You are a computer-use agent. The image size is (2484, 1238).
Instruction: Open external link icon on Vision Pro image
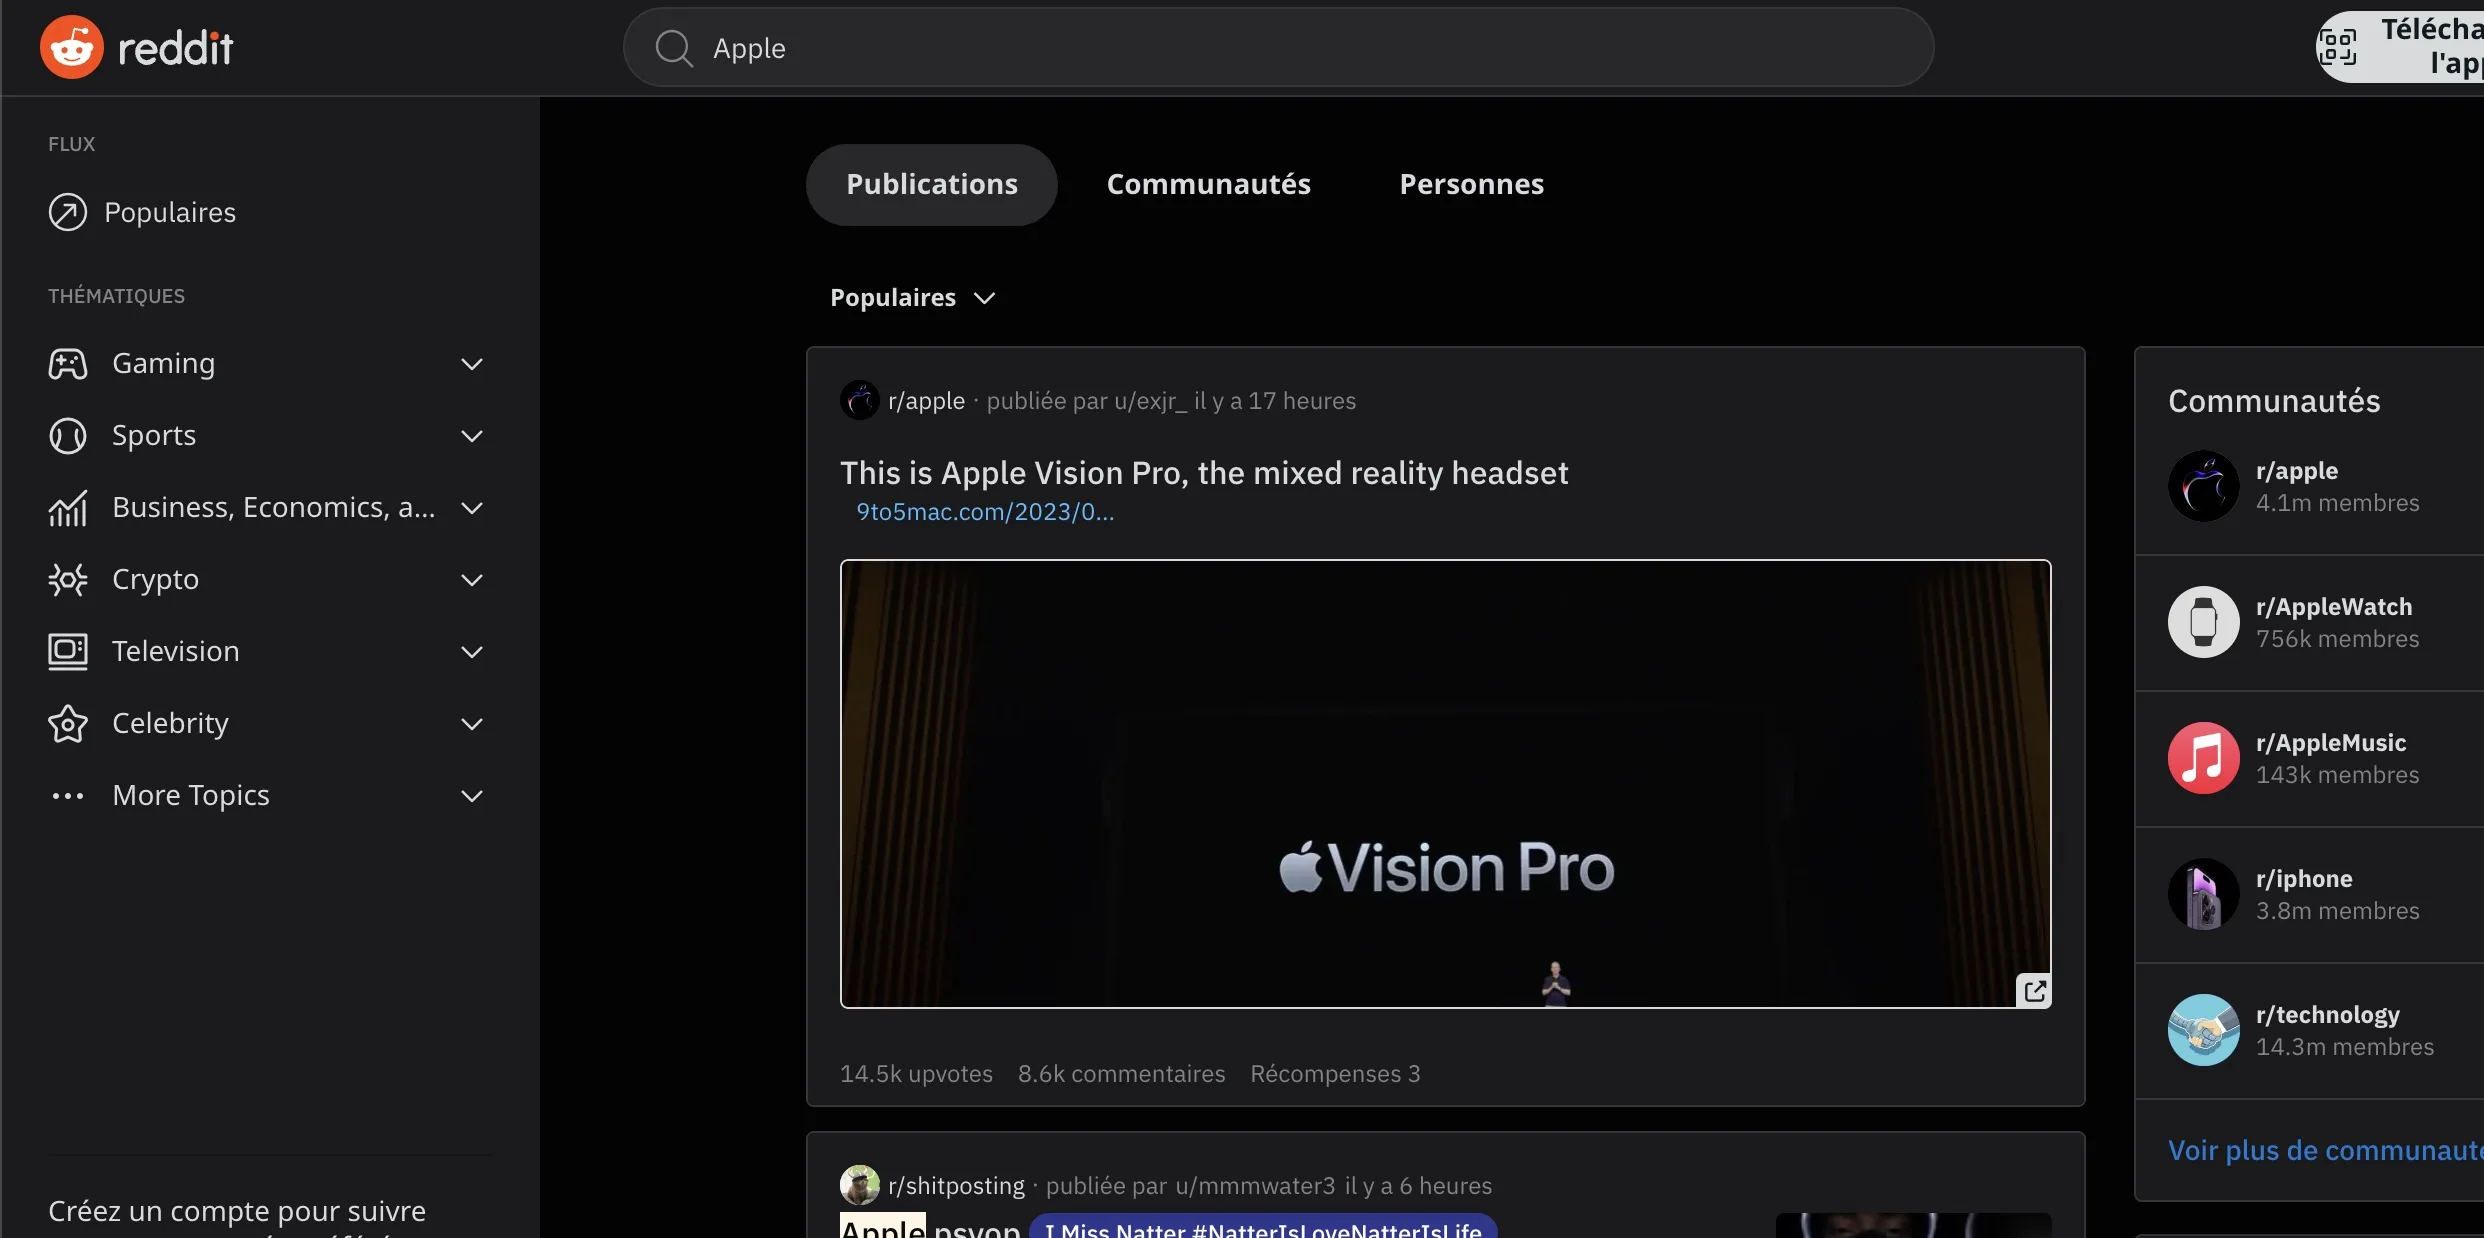point(2034,990)
